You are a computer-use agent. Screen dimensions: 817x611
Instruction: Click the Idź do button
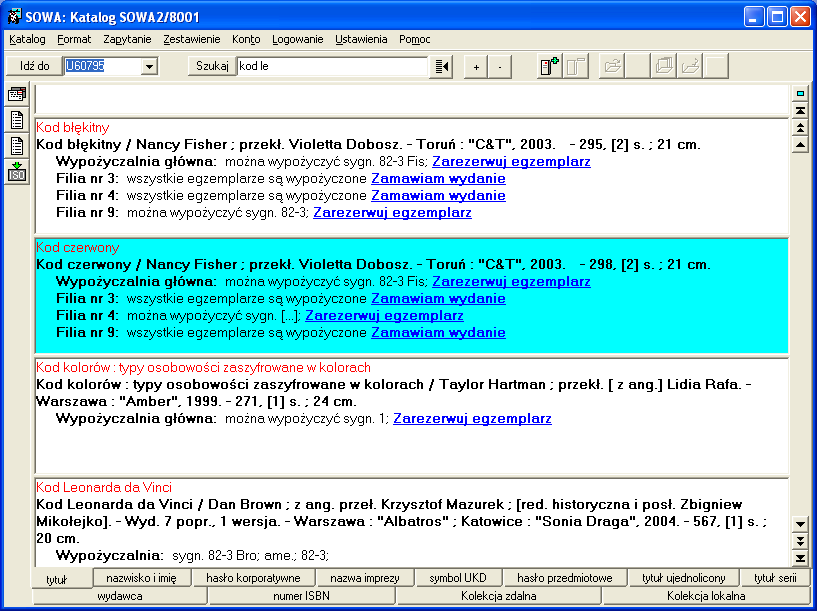34,66
